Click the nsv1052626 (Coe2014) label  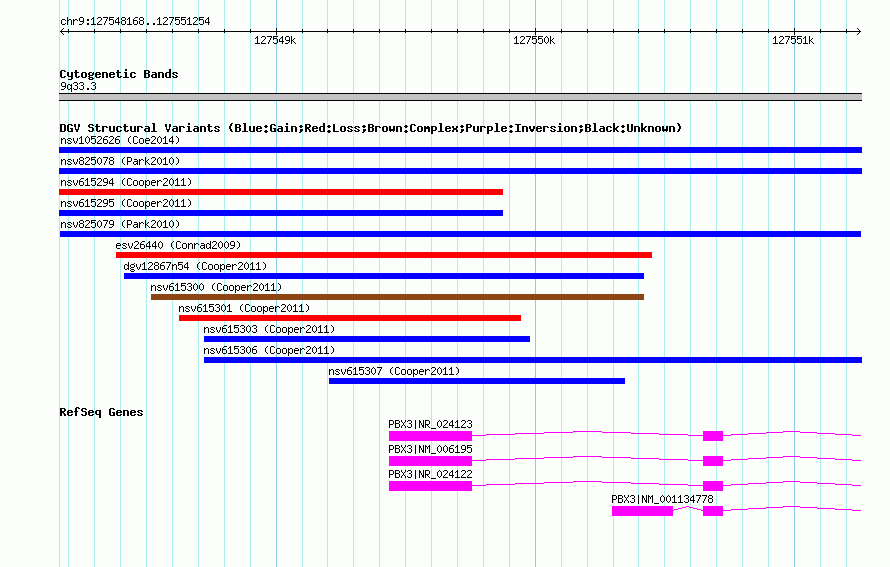pyautogui.click(x=120, y=140)
